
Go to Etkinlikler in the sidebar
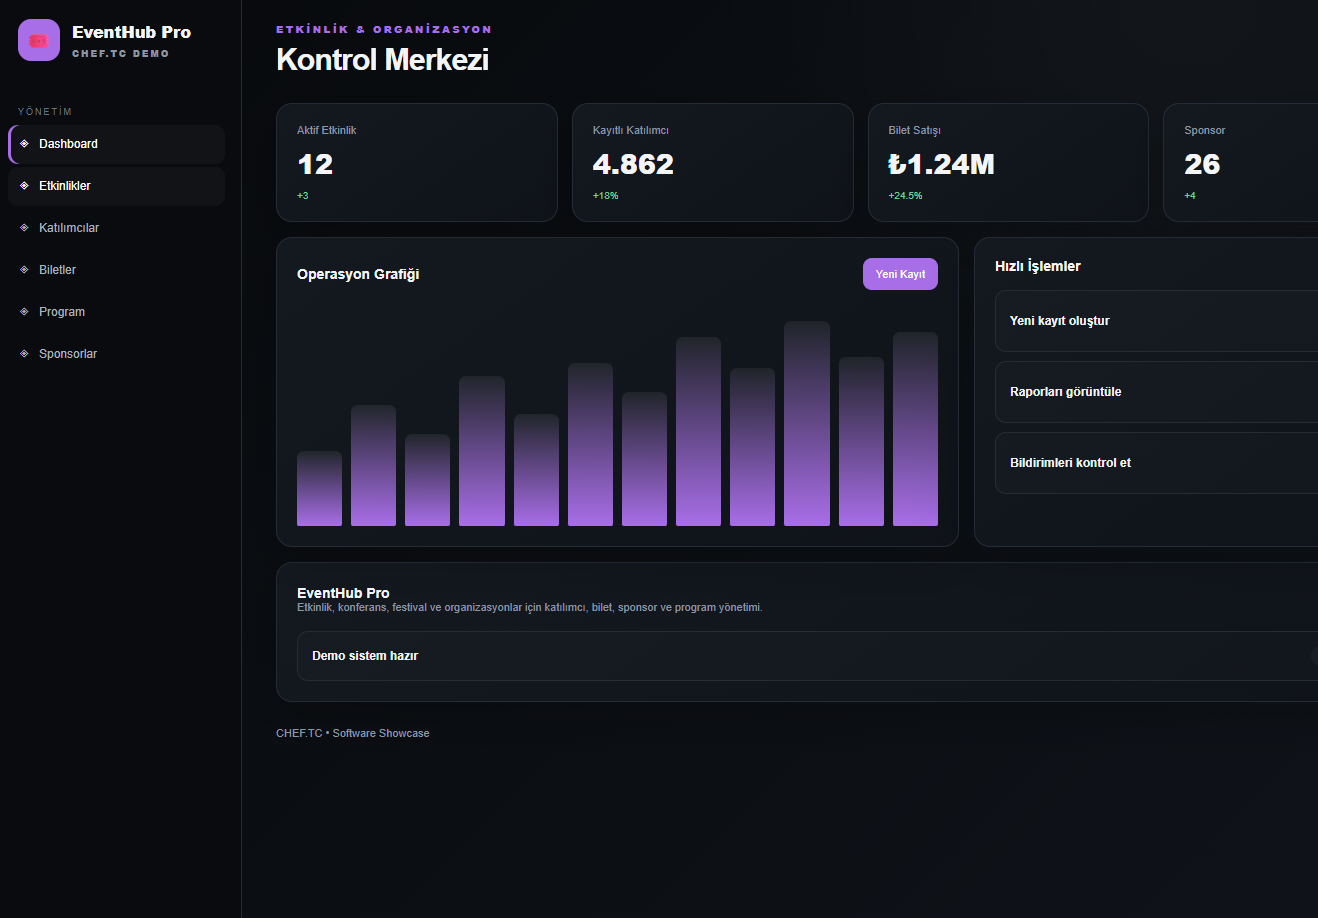(117, 186)
